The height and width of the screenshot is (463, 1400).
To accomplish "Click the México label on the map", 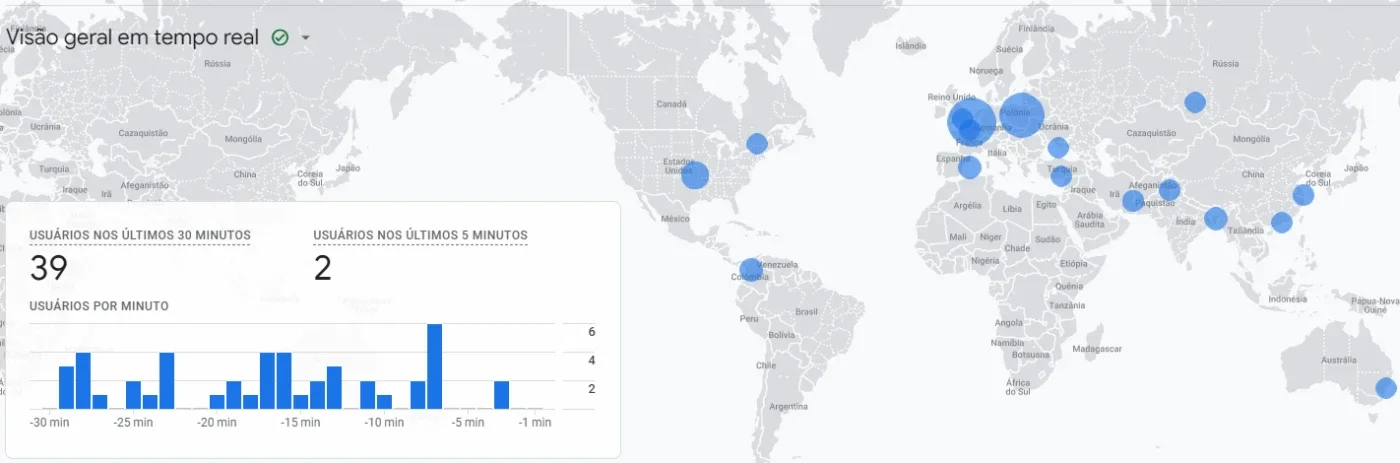I will pyautogui.click(x=674, y=217).
